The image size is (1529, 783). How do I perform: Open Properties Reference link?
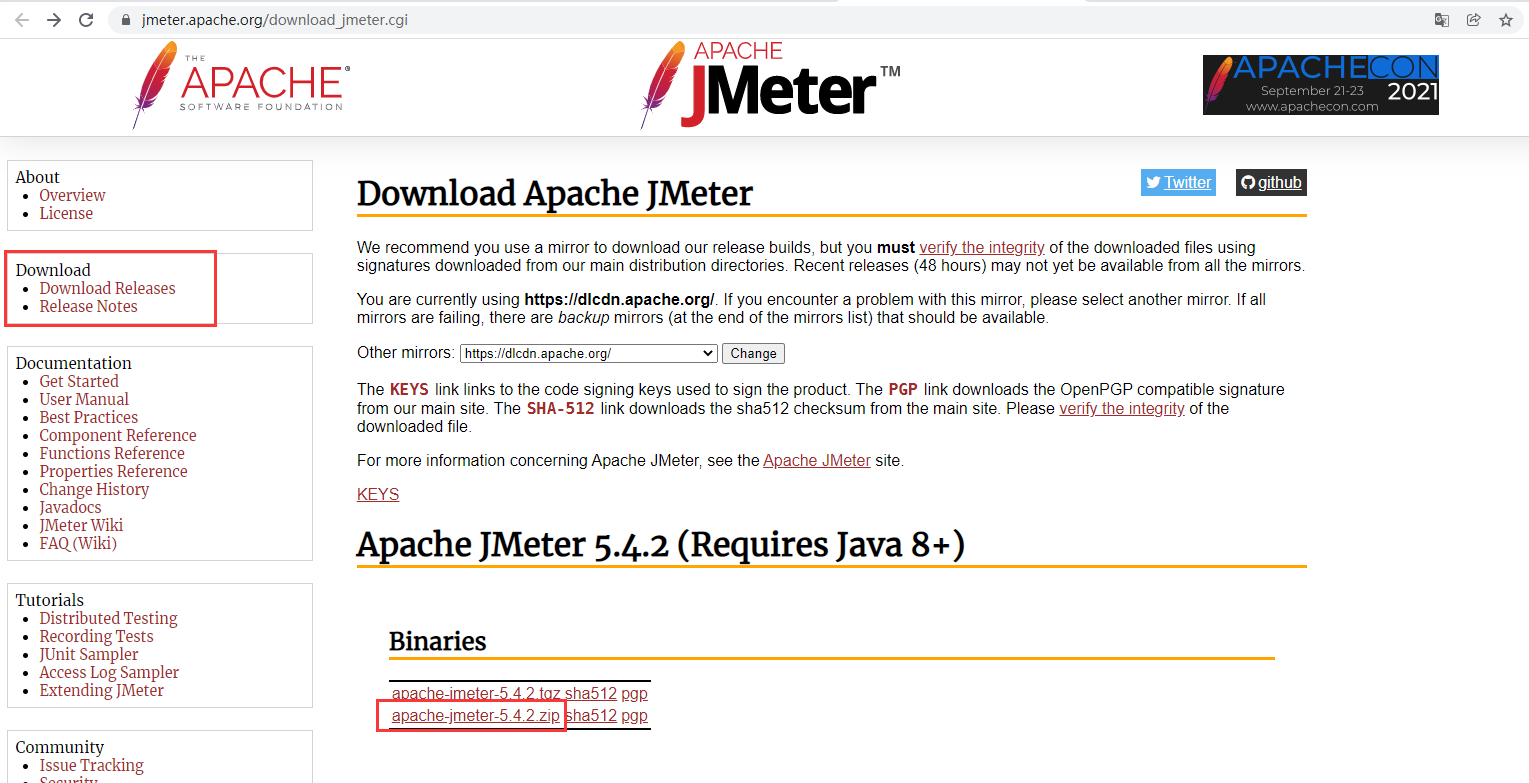point(113,471)
